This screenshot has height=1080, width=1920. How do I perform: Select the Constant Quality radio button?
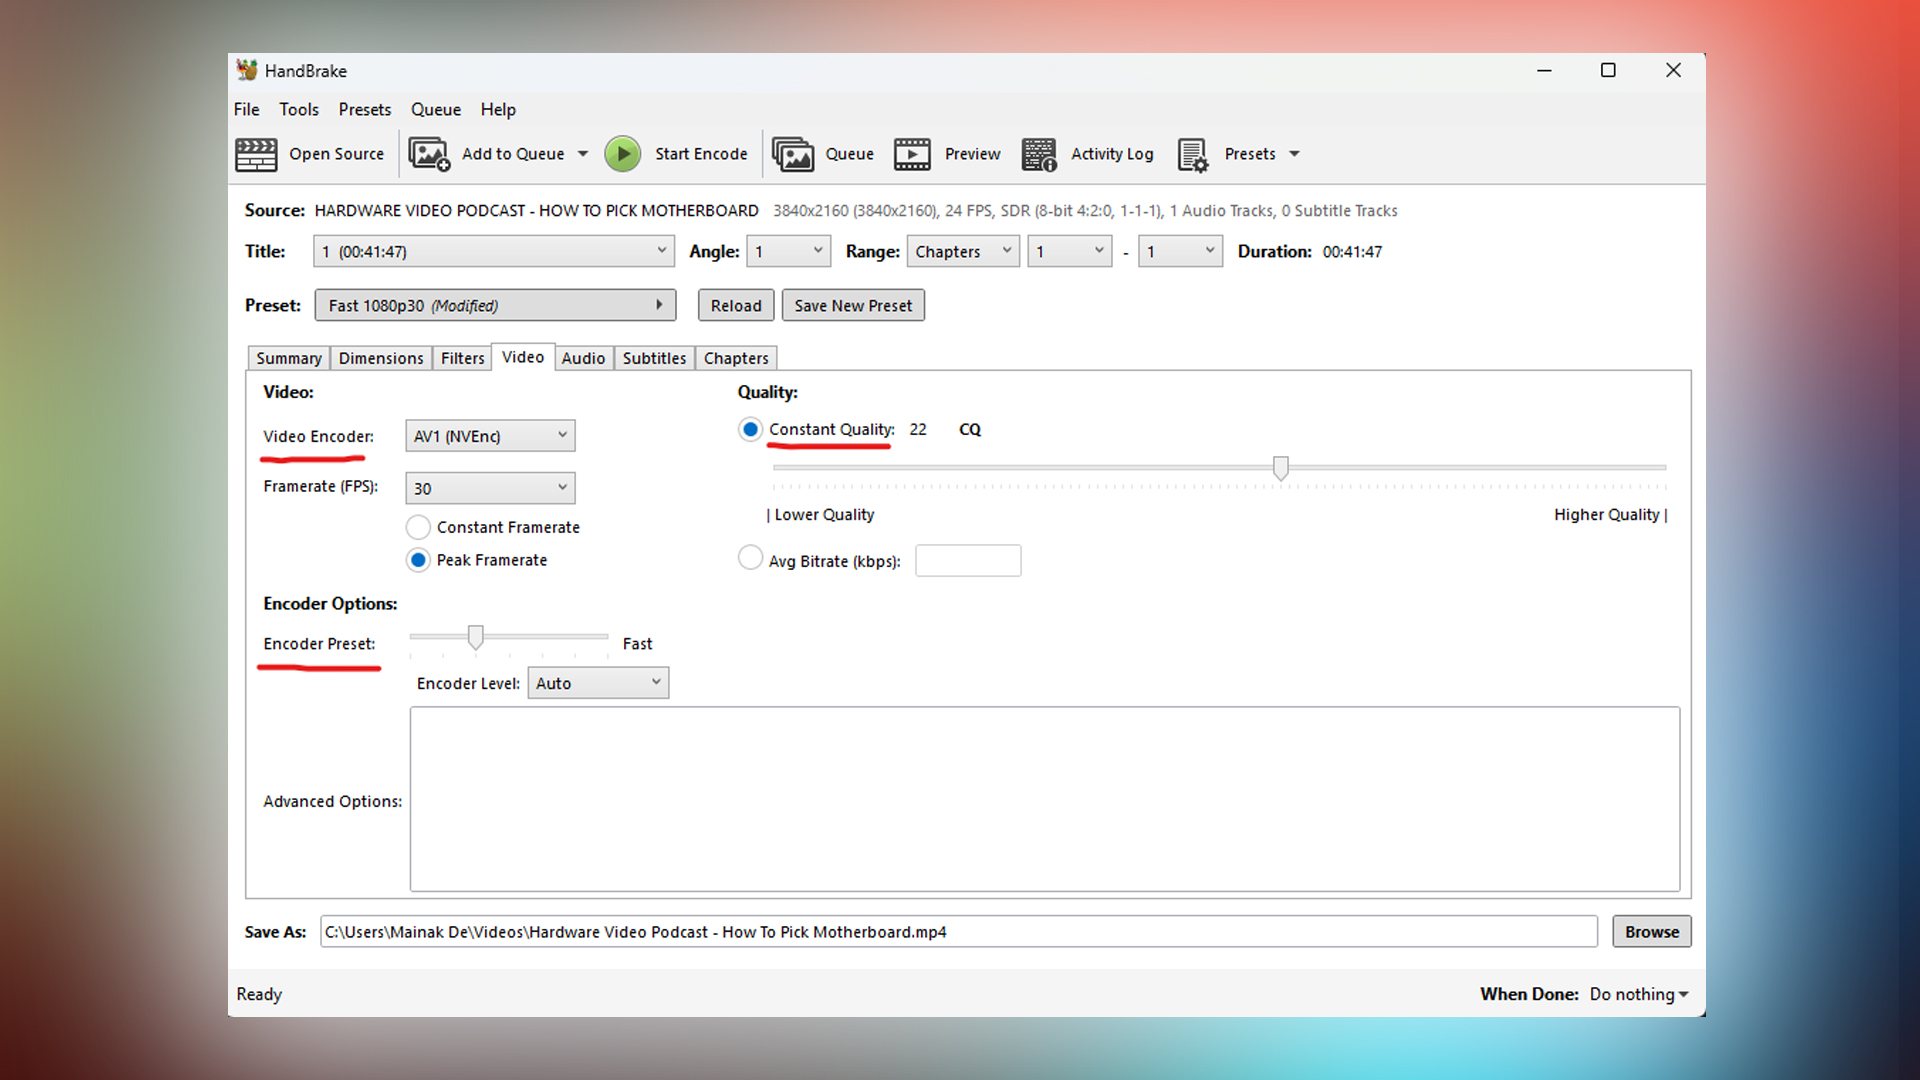(x=750, y=429)
